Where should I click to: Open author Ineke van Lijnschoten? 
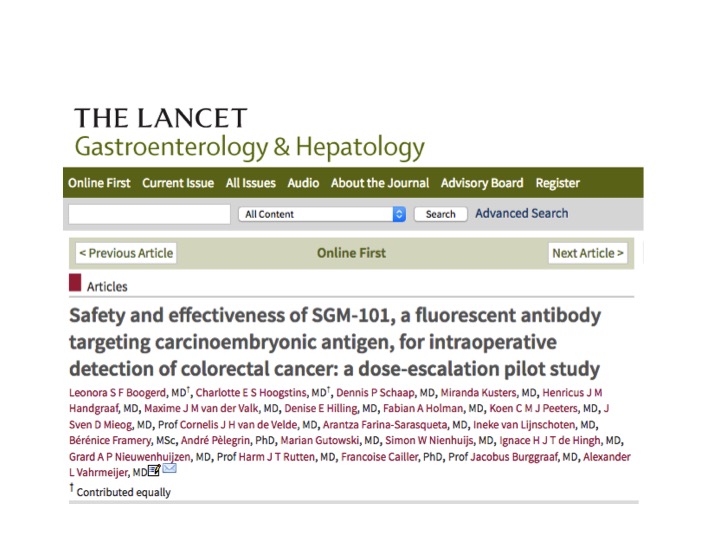(x=524, y=424)
